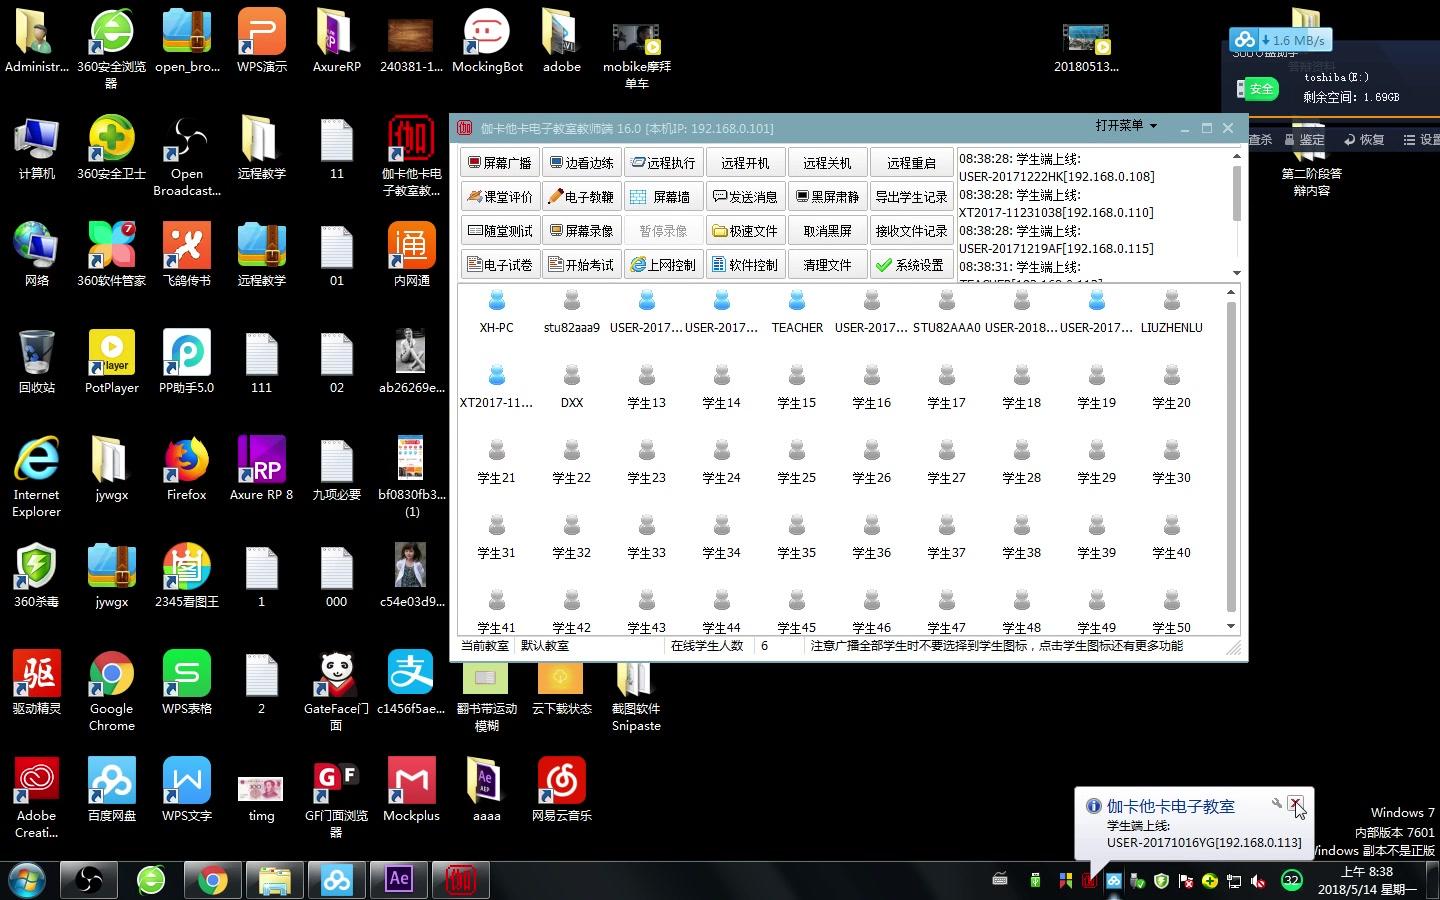The image size is (1440, 900).
Task: Click the taskbar clock showing 8:38
Action: click(1366, 880)
